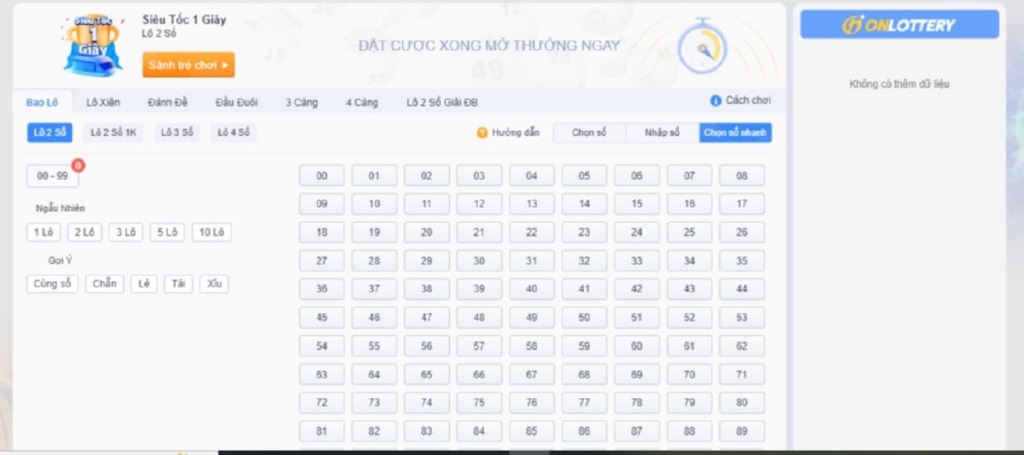
Task: Select number 00 in the grid
Action: pos(322,176)
